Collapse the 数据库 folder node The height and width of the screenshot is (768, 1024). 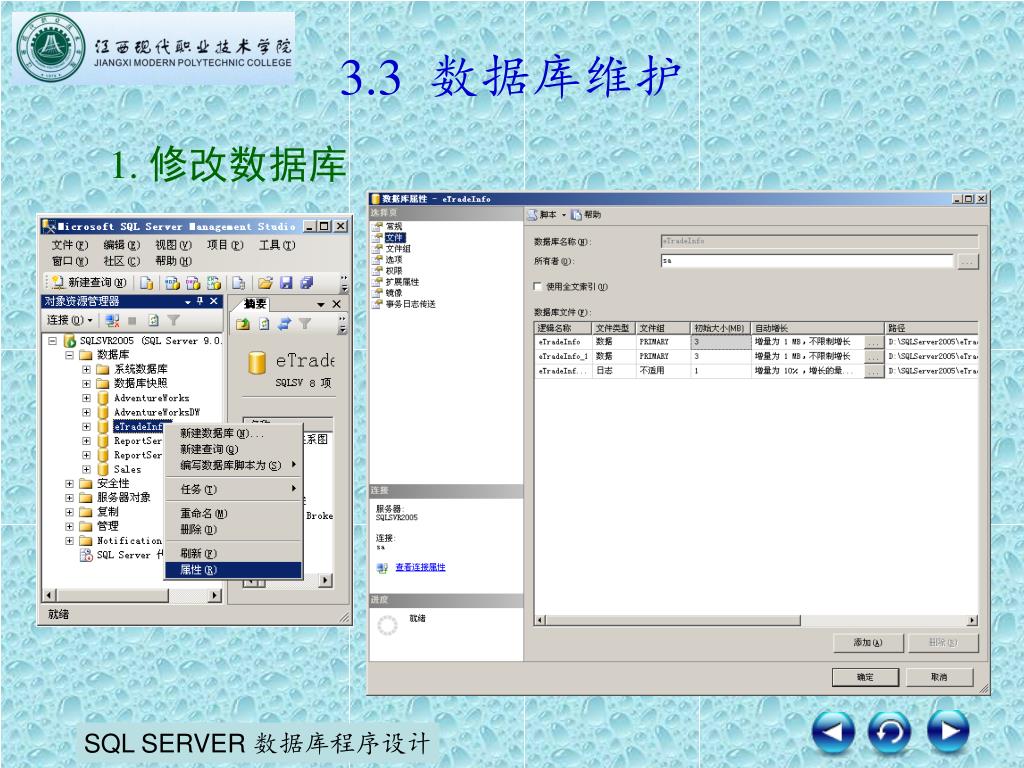69,355
